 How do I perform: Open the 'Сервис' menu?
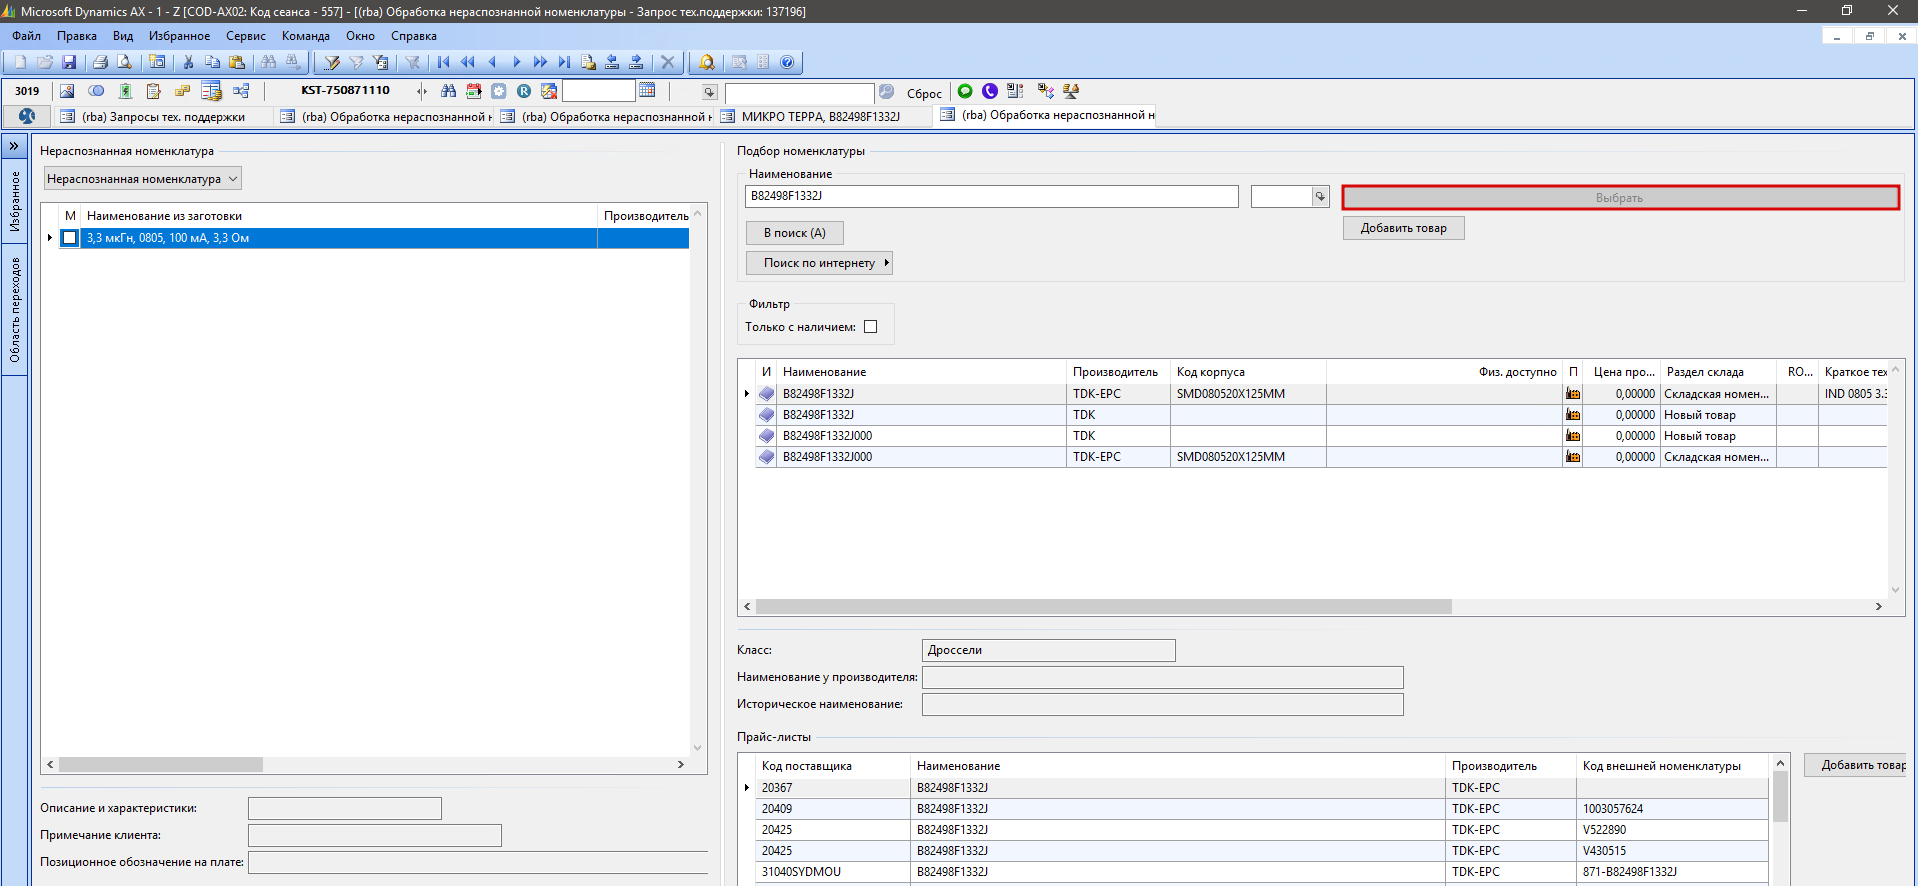[245, 36]
